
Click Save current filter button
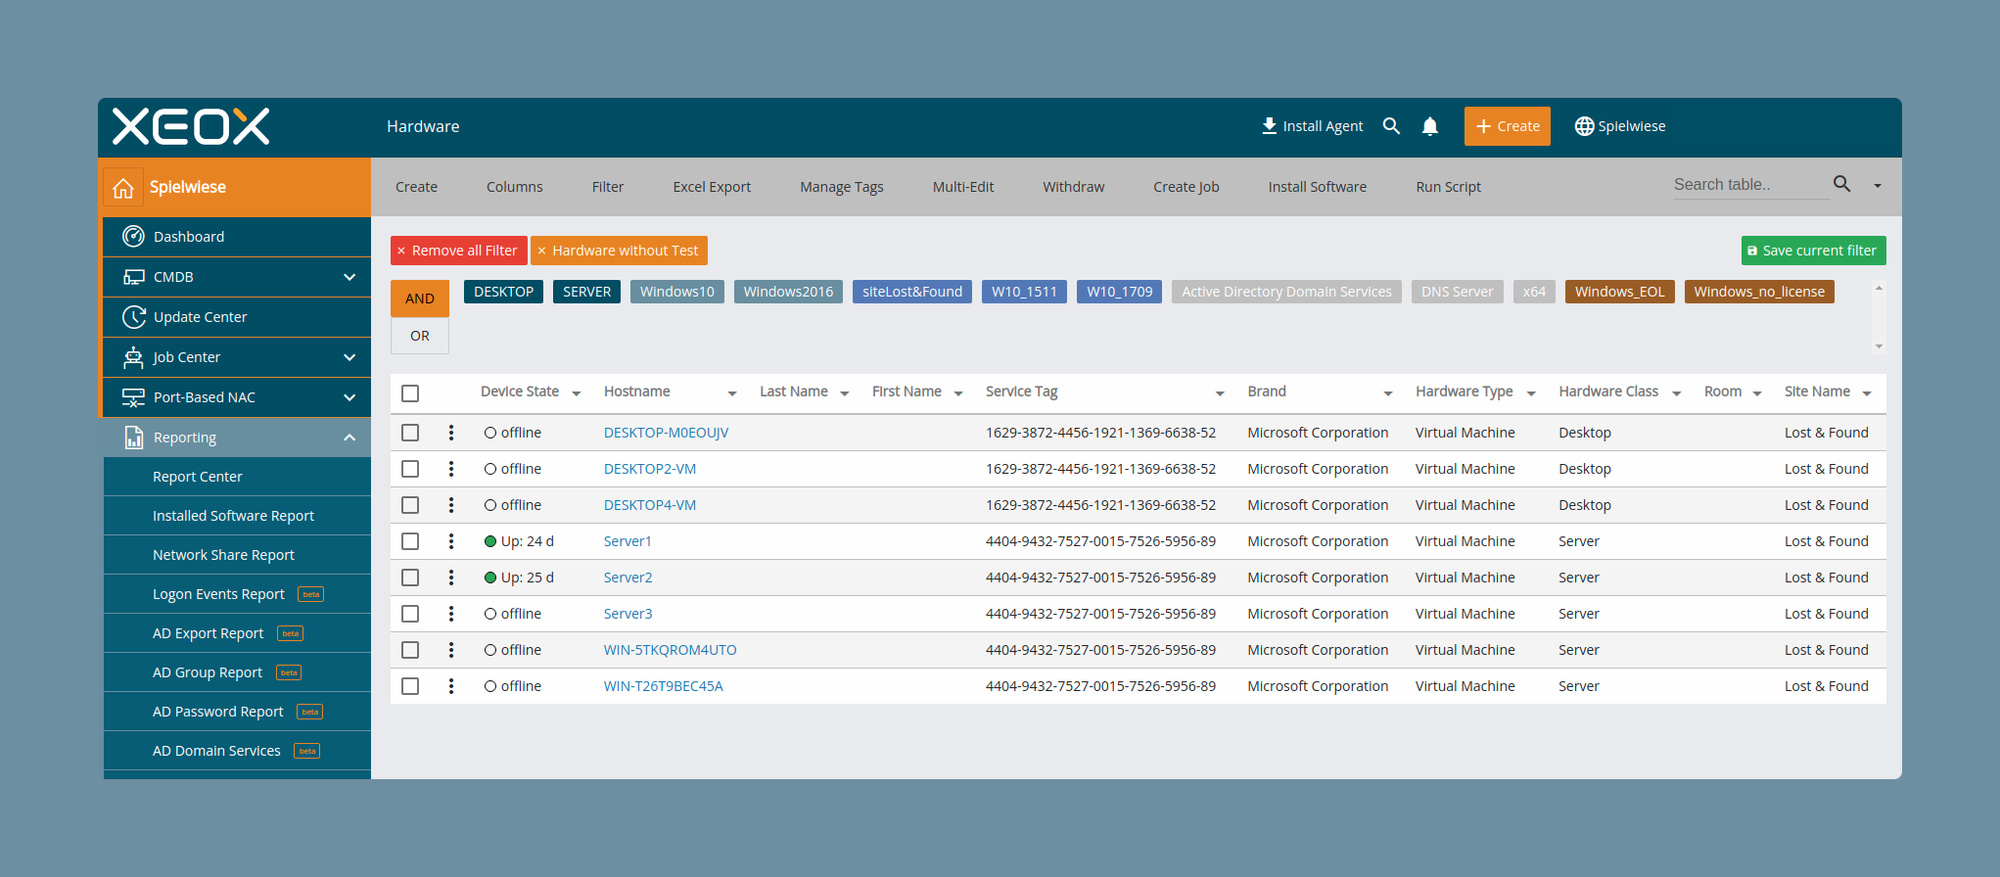[1813, 251]
